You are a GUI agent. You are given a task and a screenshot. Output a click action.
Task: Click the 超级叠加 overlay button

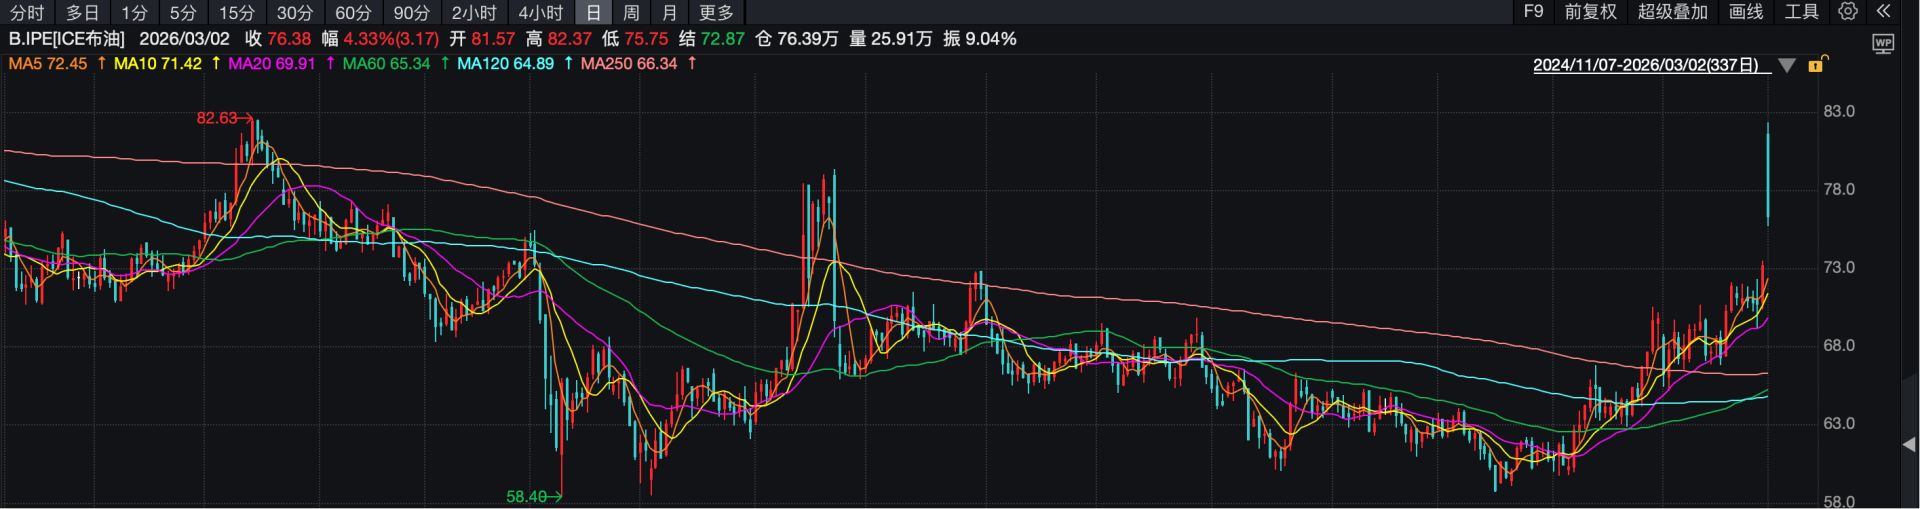[1673, 12]
